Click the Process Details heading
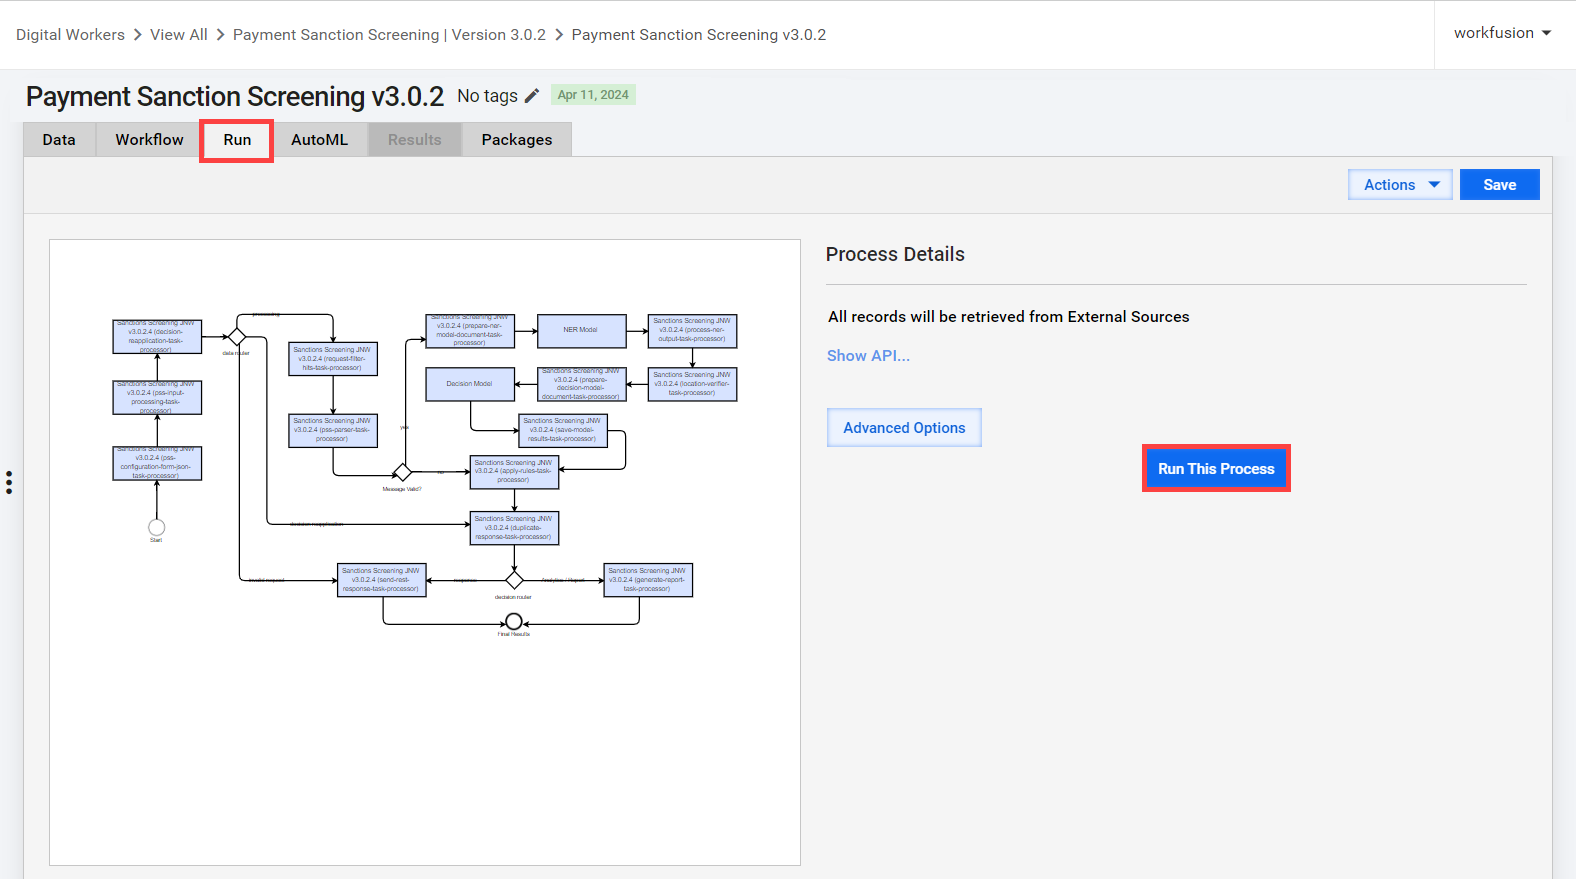 pos(895,254)
